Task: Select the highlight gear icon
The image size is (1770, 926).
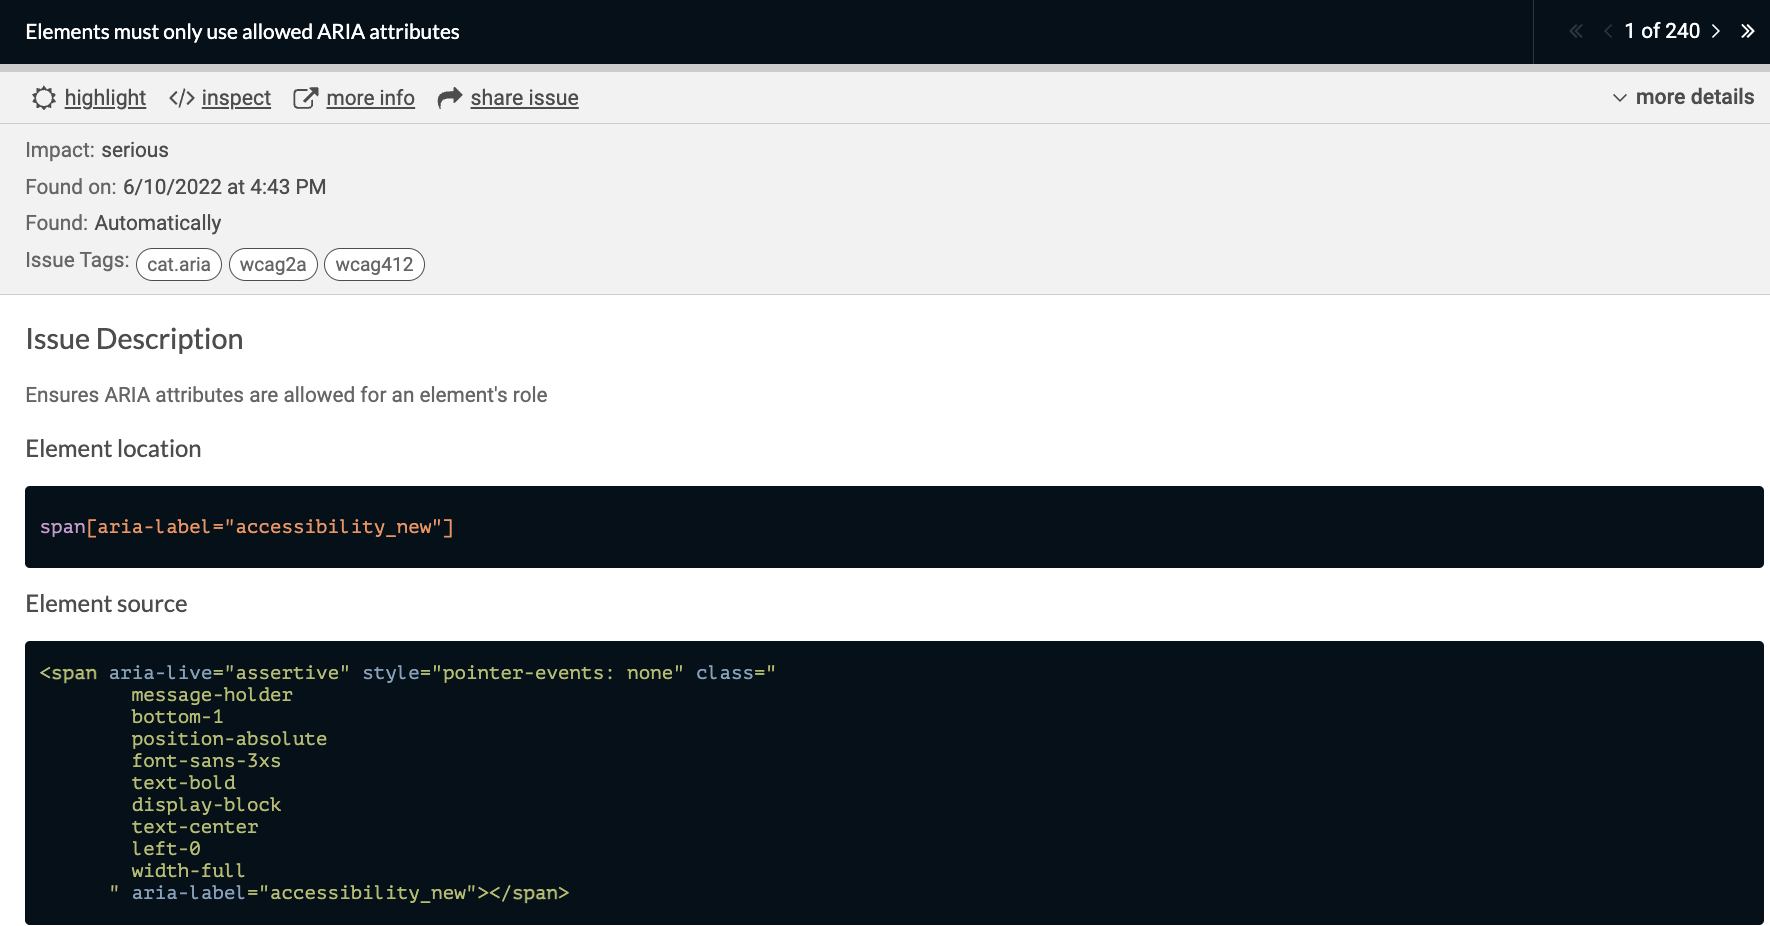Action: [x=44, y=97]
